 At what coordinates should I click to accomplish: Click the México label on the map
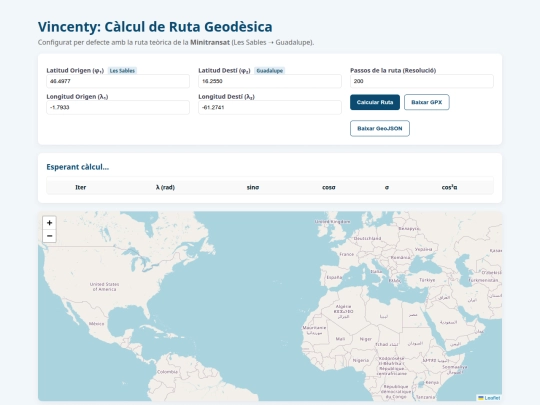pyautogui.click(x=96, y=324)
